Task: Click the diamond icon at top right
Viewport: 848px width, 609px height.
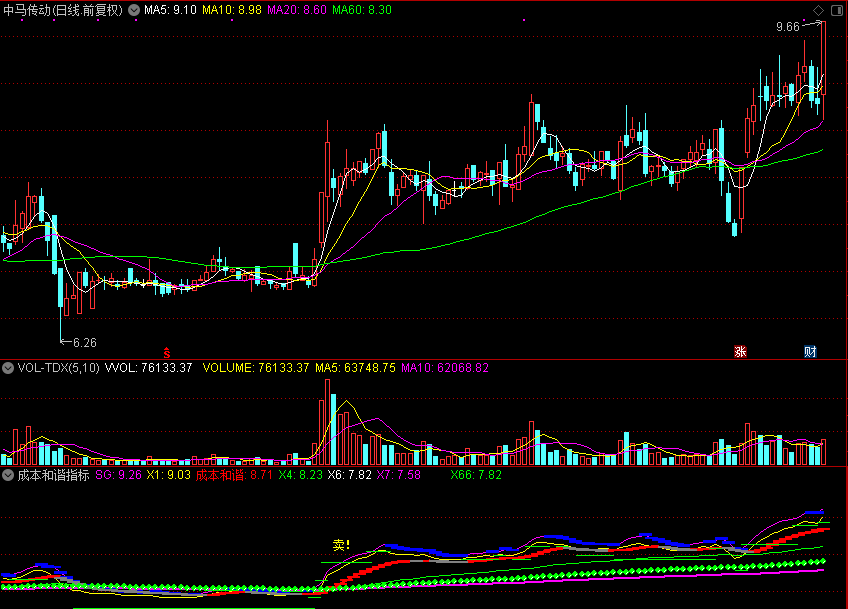Action: click(x=818, y=10)
